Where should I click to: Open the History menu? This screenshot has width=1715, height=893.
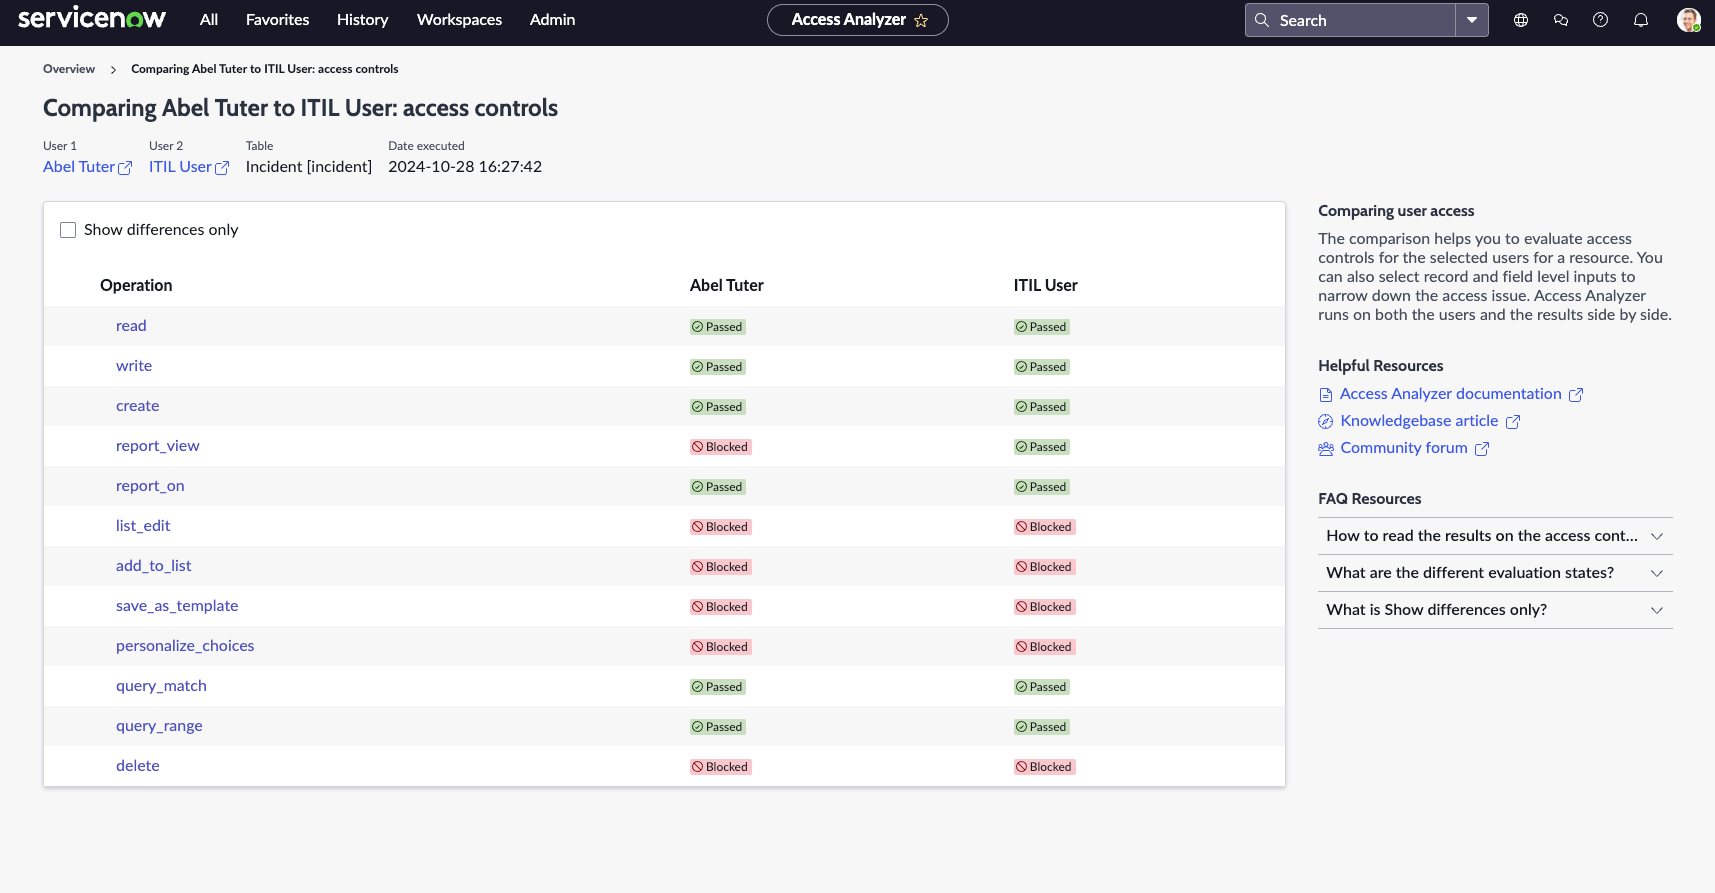click(x=362, y=20)
